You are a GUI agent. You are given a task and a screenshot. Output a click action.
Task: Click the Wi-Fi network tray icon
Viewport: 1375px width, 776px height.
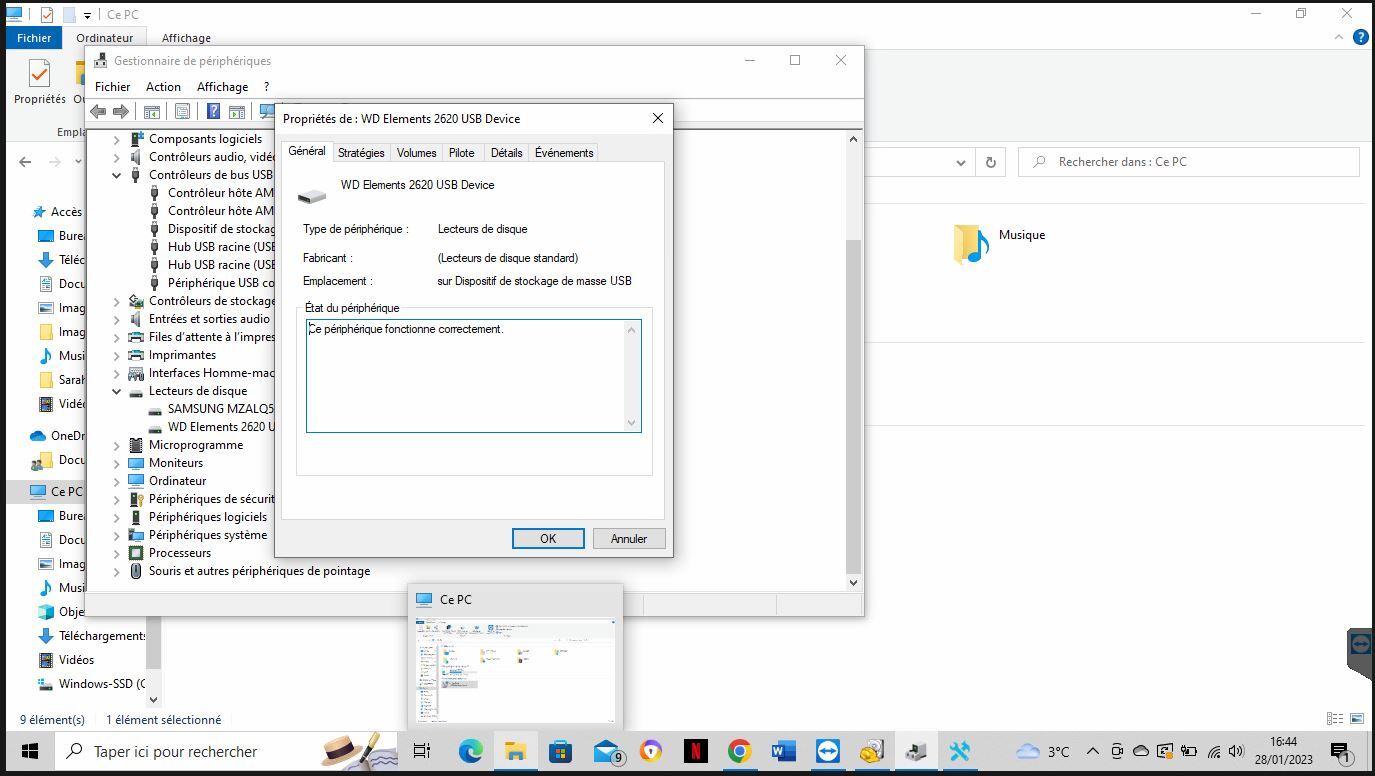click(x=1214, y=751)
